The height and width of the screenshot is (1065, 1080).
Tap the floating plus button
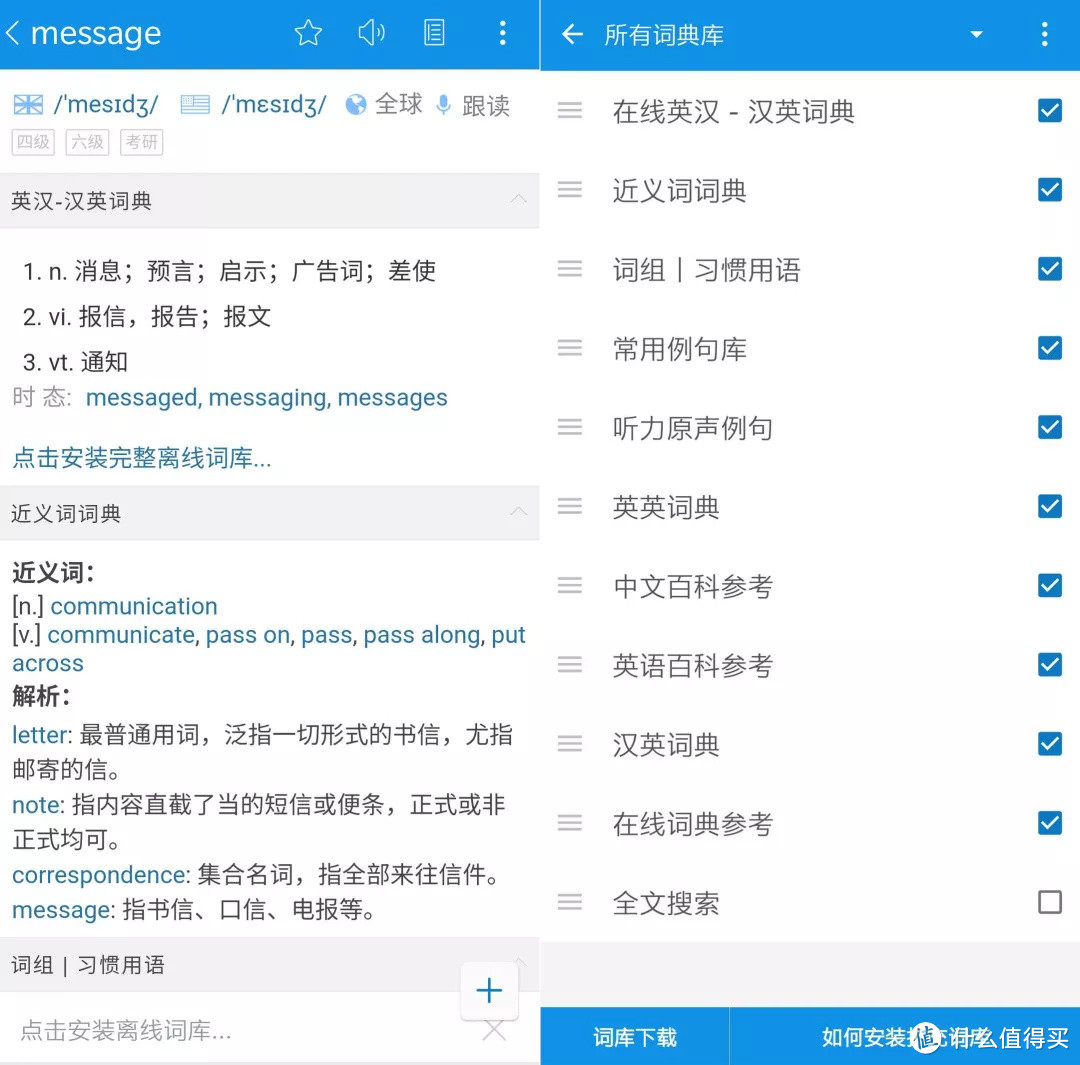click(489, 990)
